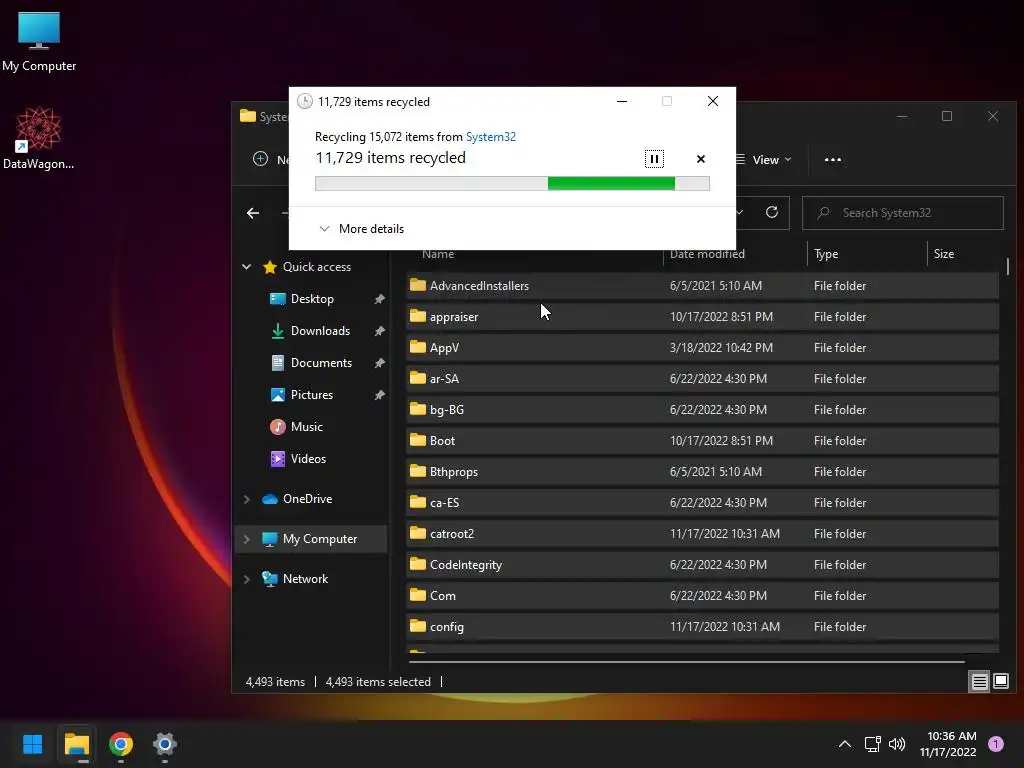Click the Search System32 field
Image resolution: width=1024 pixels, height=768 pixels.
point(903,213)
